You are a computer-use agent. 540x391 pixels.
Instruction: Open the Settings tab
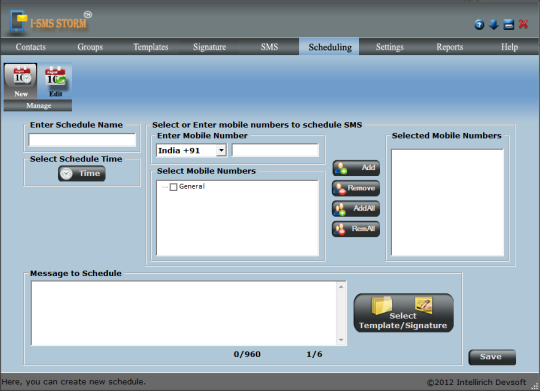tap(389, 47)
